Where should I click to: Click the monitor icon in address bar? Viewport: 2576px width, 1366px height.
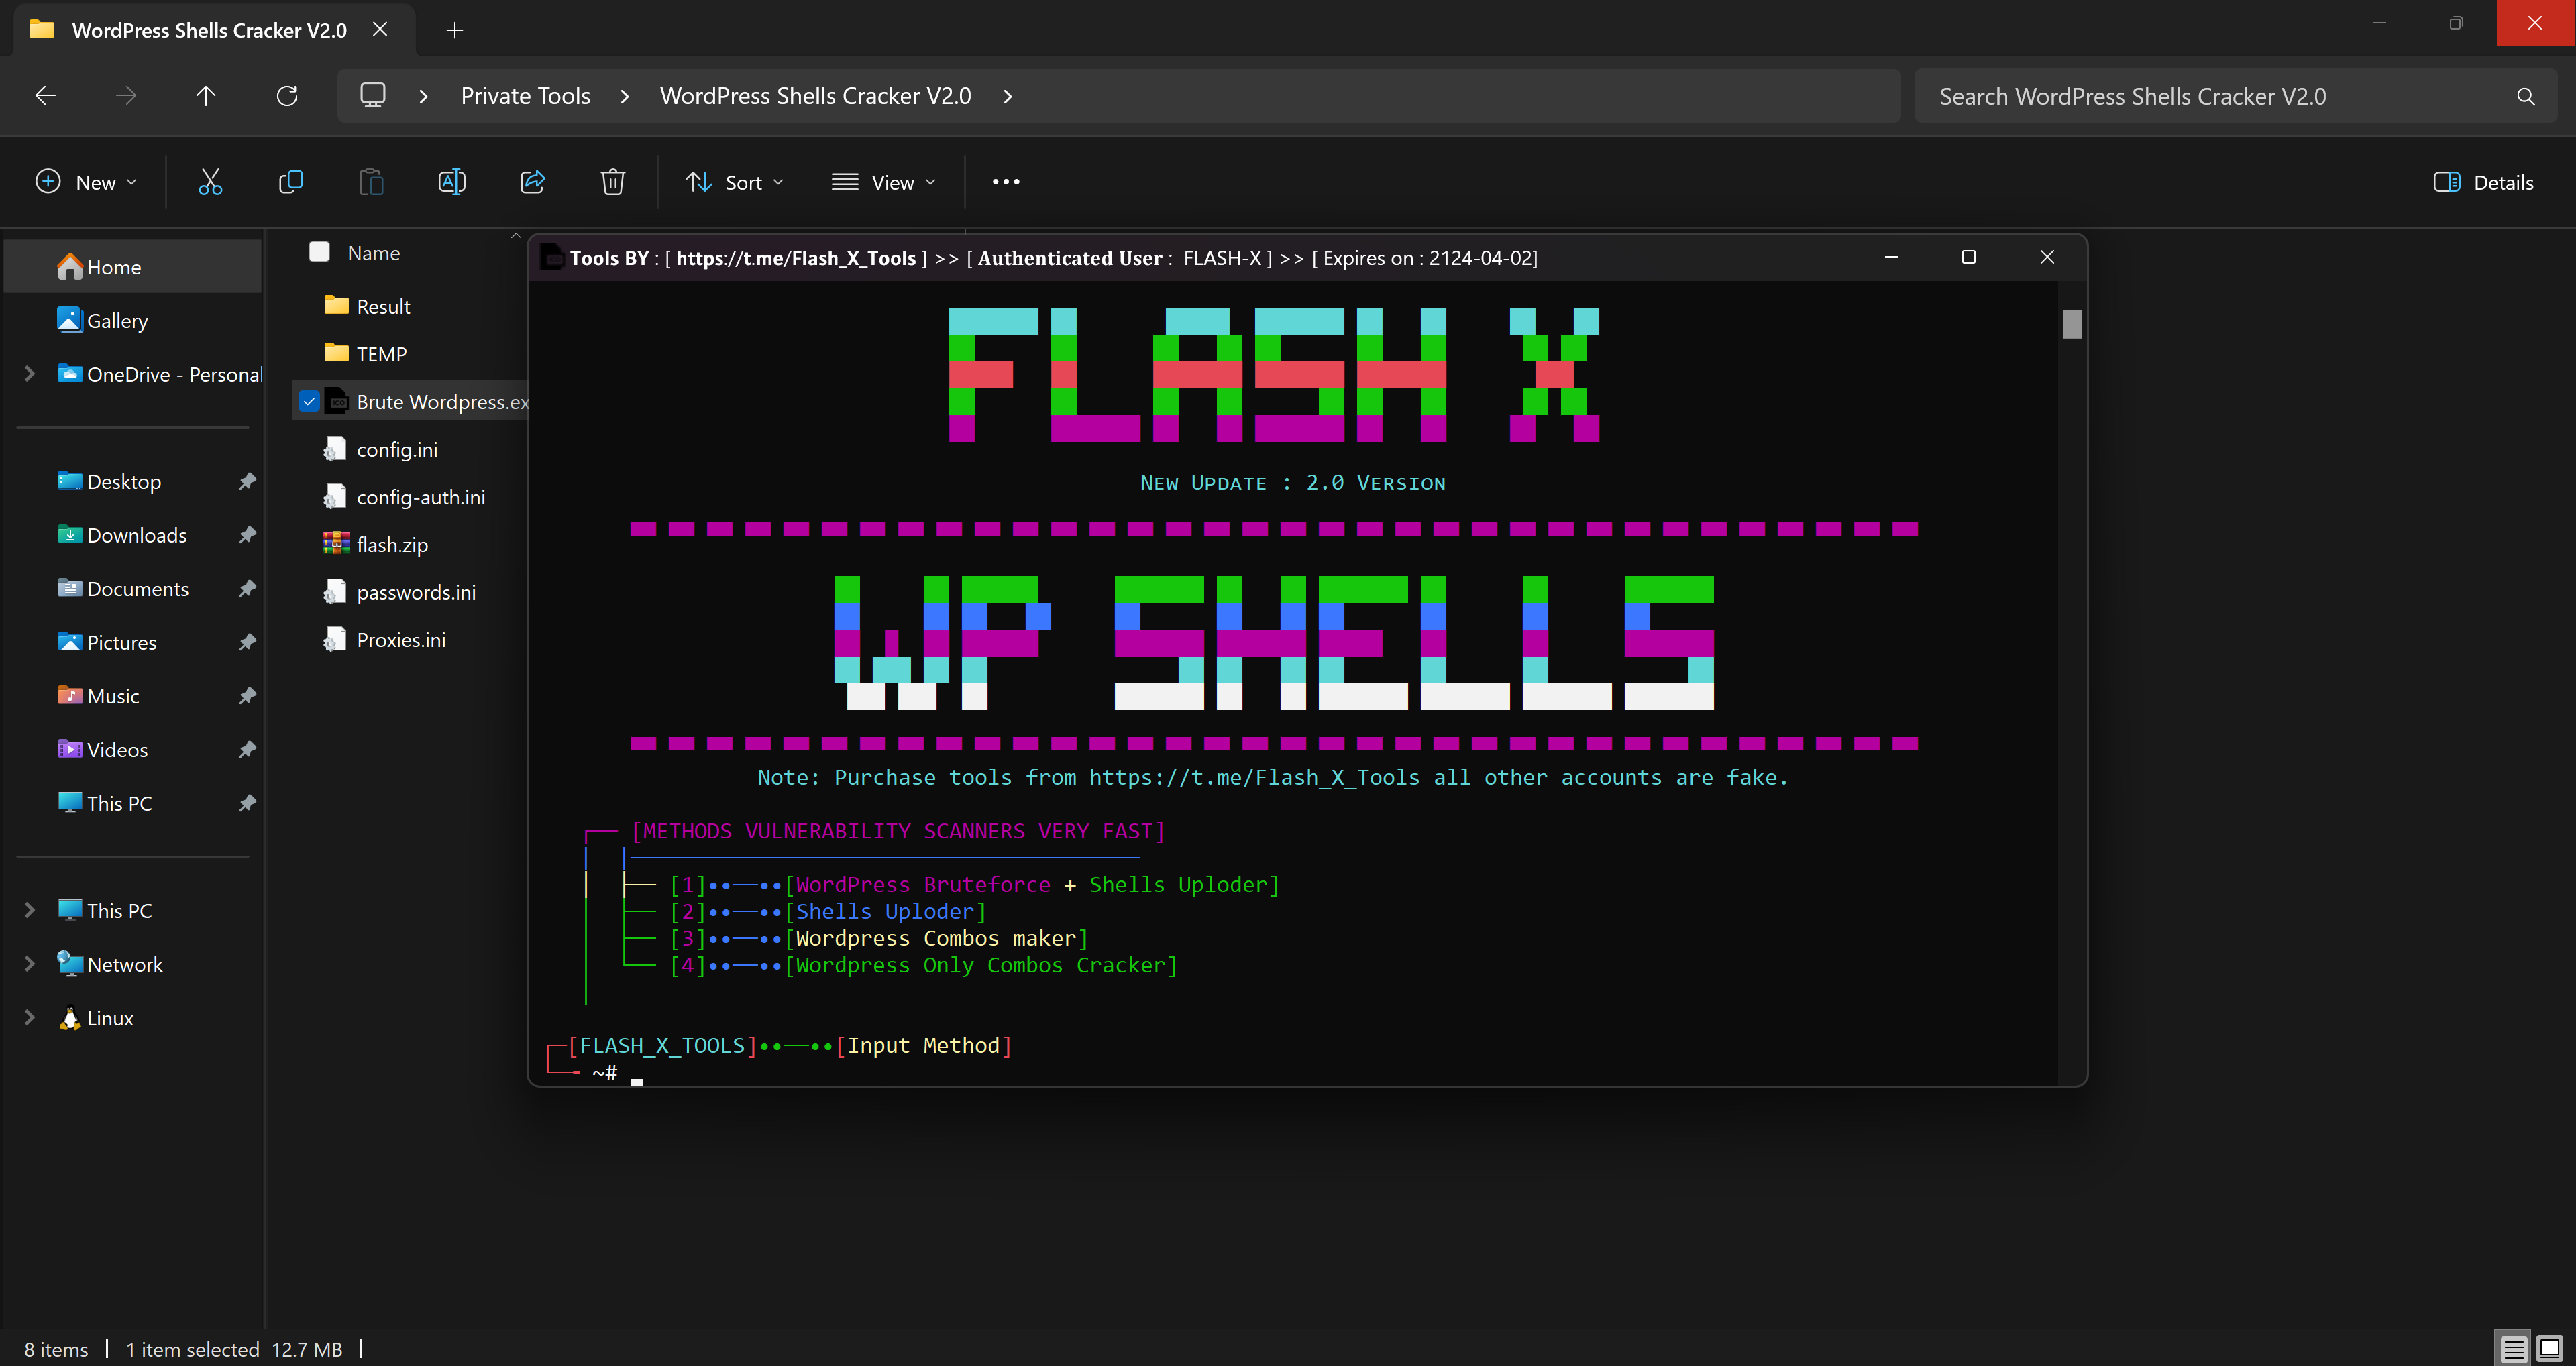coord(373,96)
